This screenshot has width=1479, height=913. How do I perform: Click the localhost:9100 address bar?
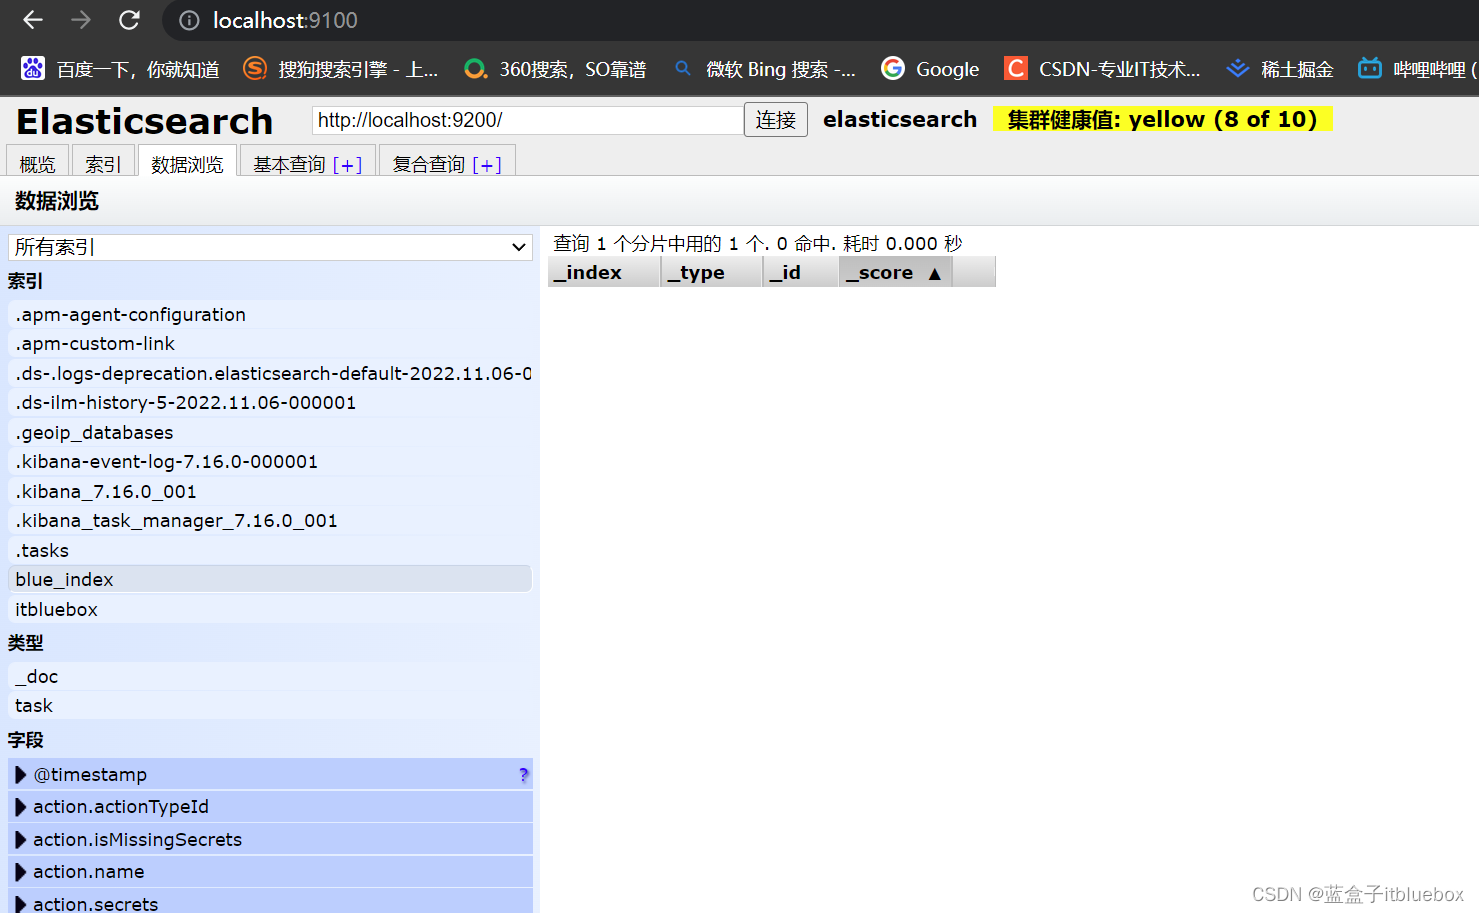[x=820, y=20]
